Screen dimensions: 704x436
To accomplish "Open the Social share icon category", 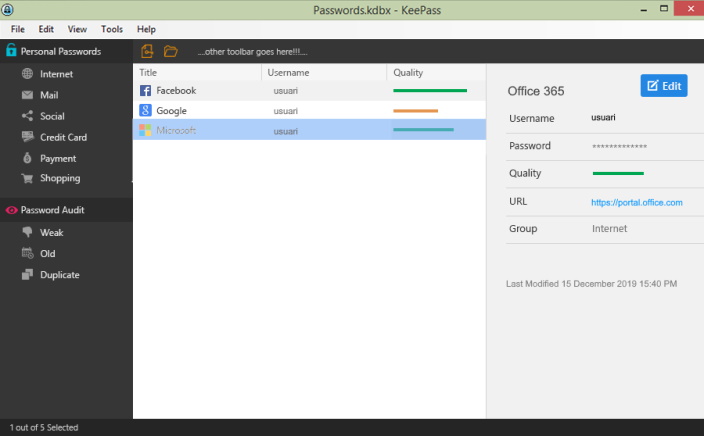I will [28, 116].
